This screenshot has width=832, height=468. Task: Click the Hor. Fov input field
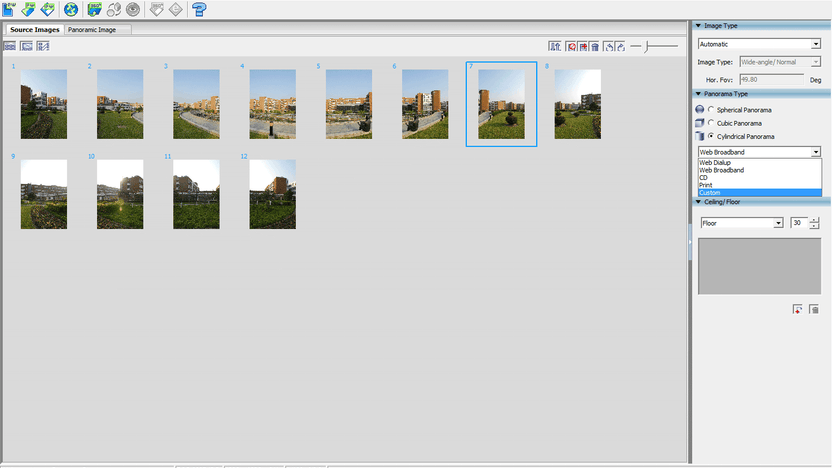pyautogui.click(x=772, y=80)
